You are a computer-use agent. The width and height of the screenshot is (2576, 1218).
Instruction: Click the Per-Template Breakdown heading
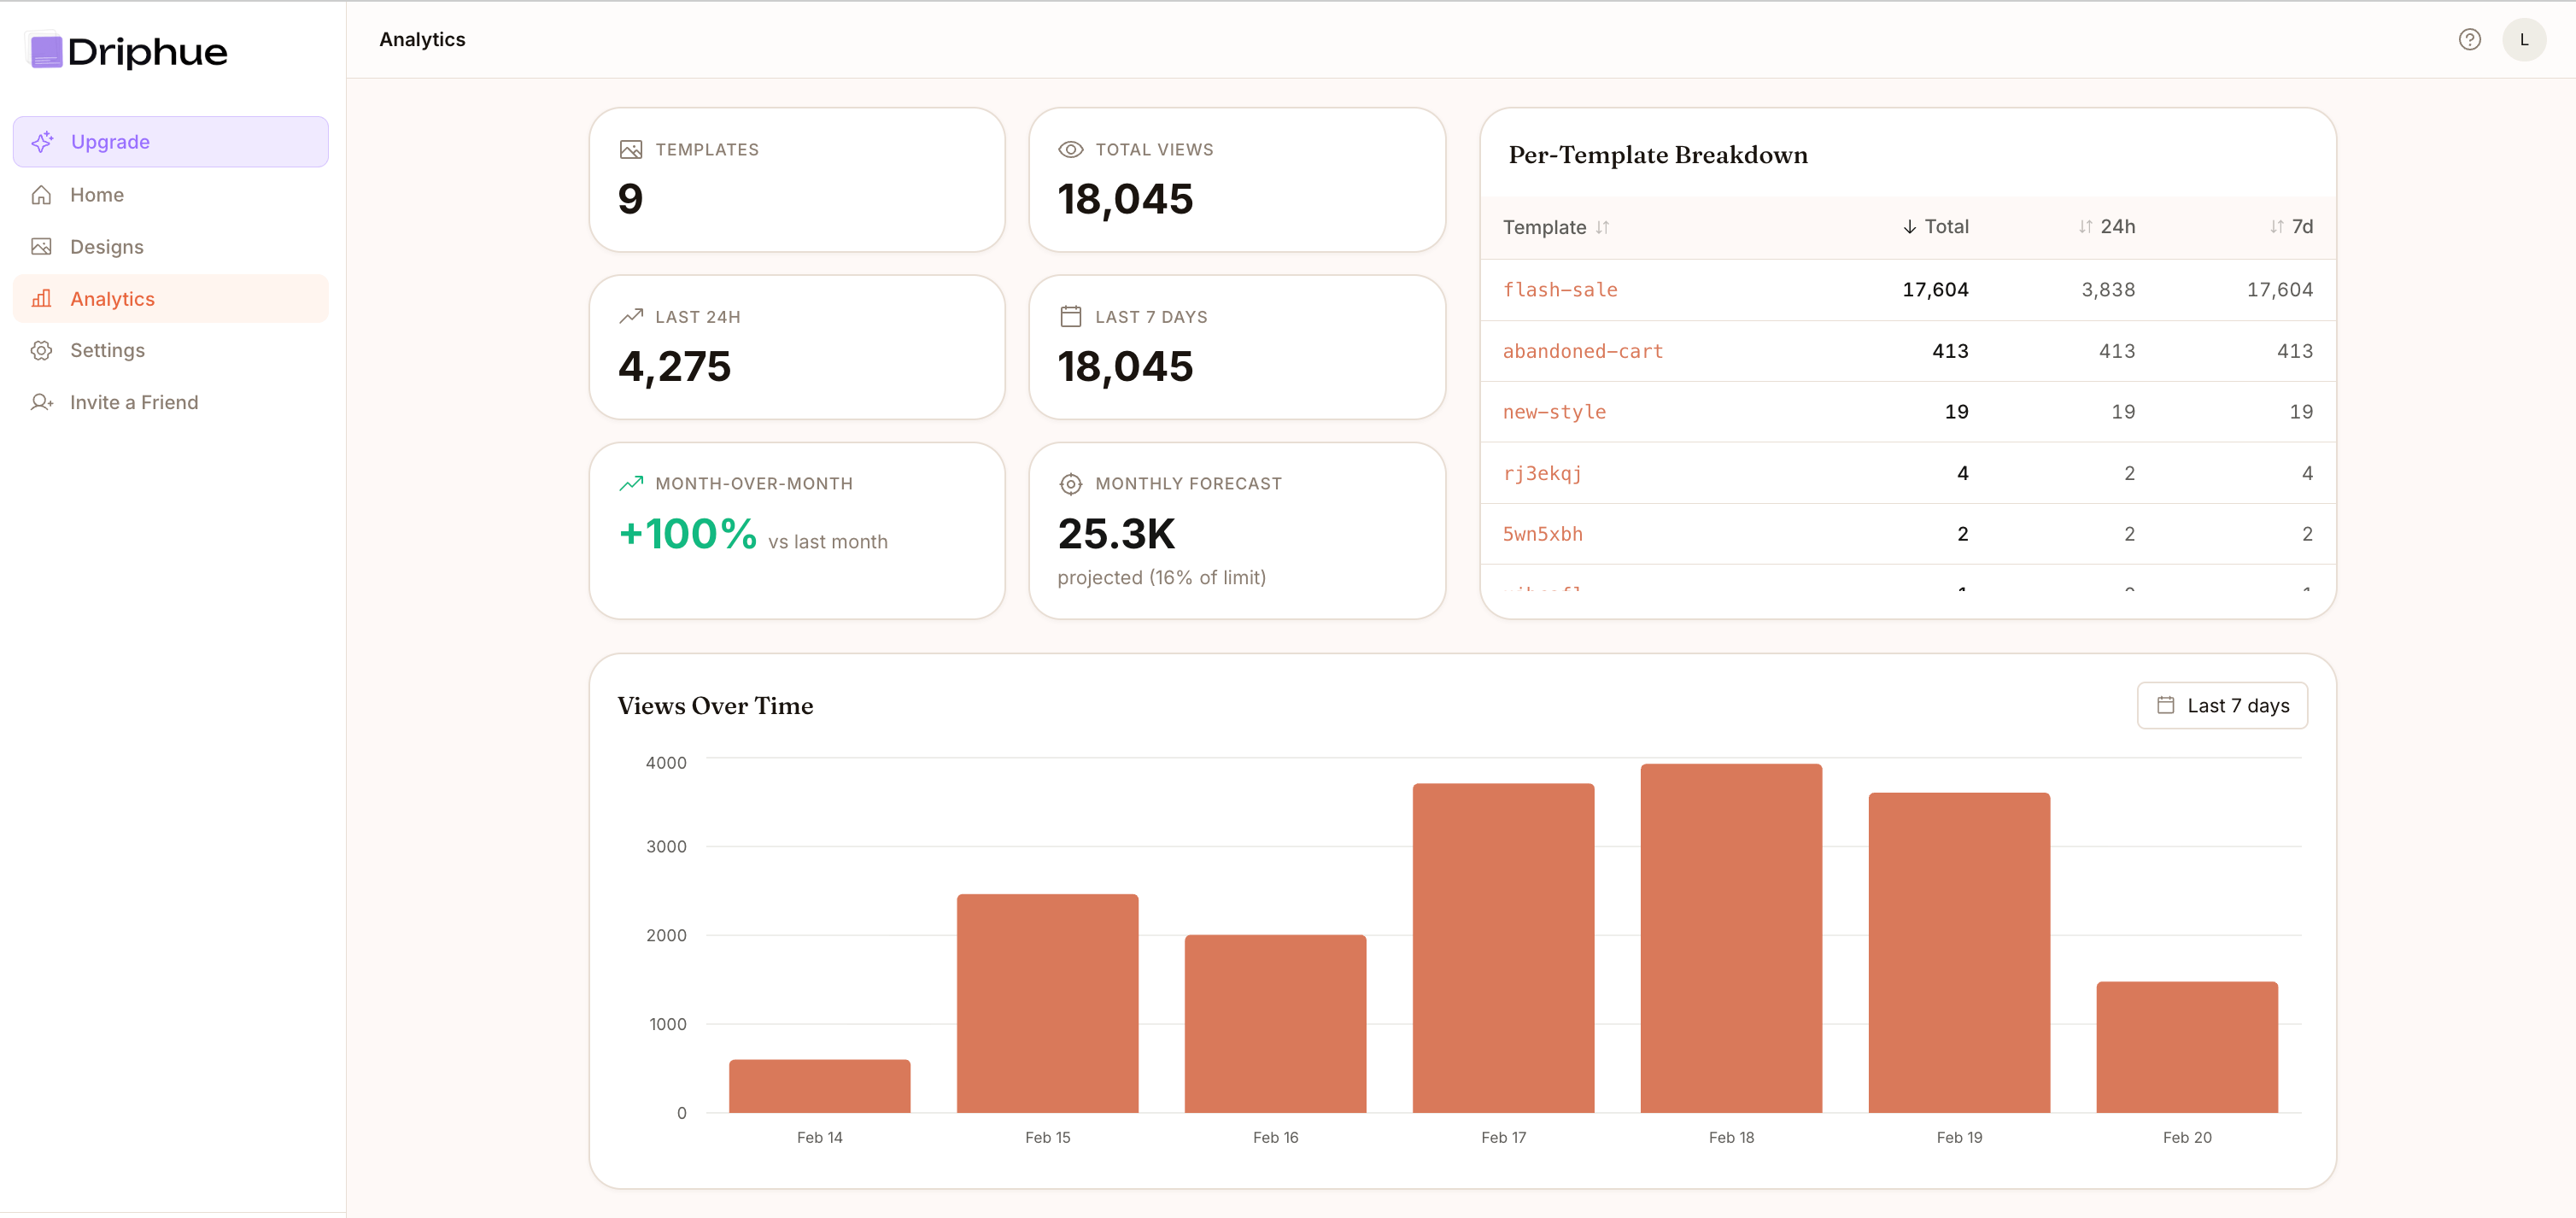(x=1658, y=155)
